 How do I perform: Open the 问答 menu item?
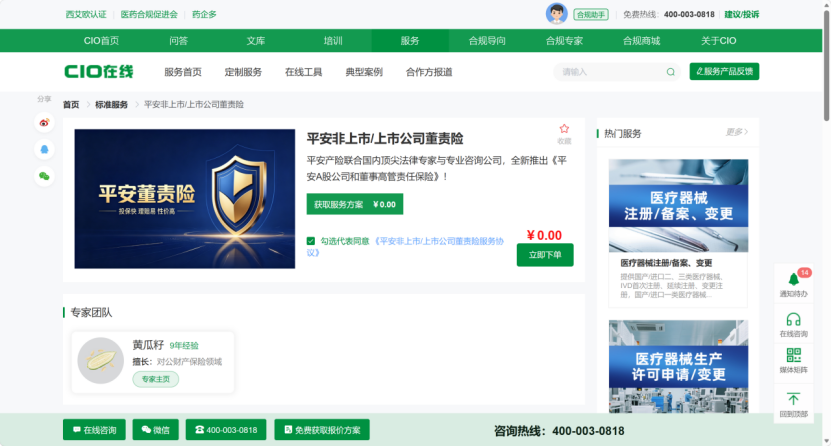click(x=178, y=41)
